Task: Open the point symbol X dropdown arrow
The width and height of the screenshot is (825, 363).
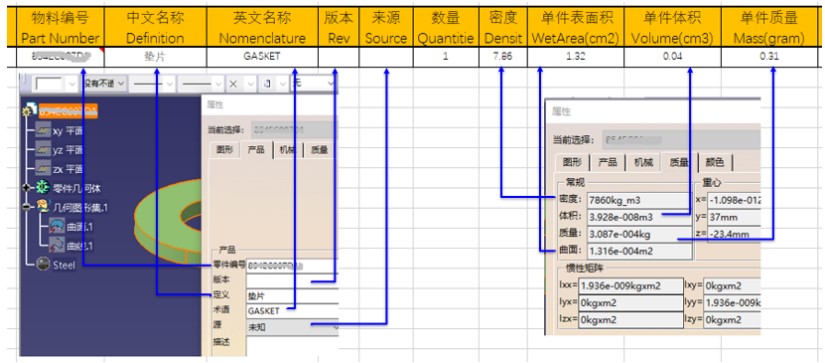Action: pos(251,83)
